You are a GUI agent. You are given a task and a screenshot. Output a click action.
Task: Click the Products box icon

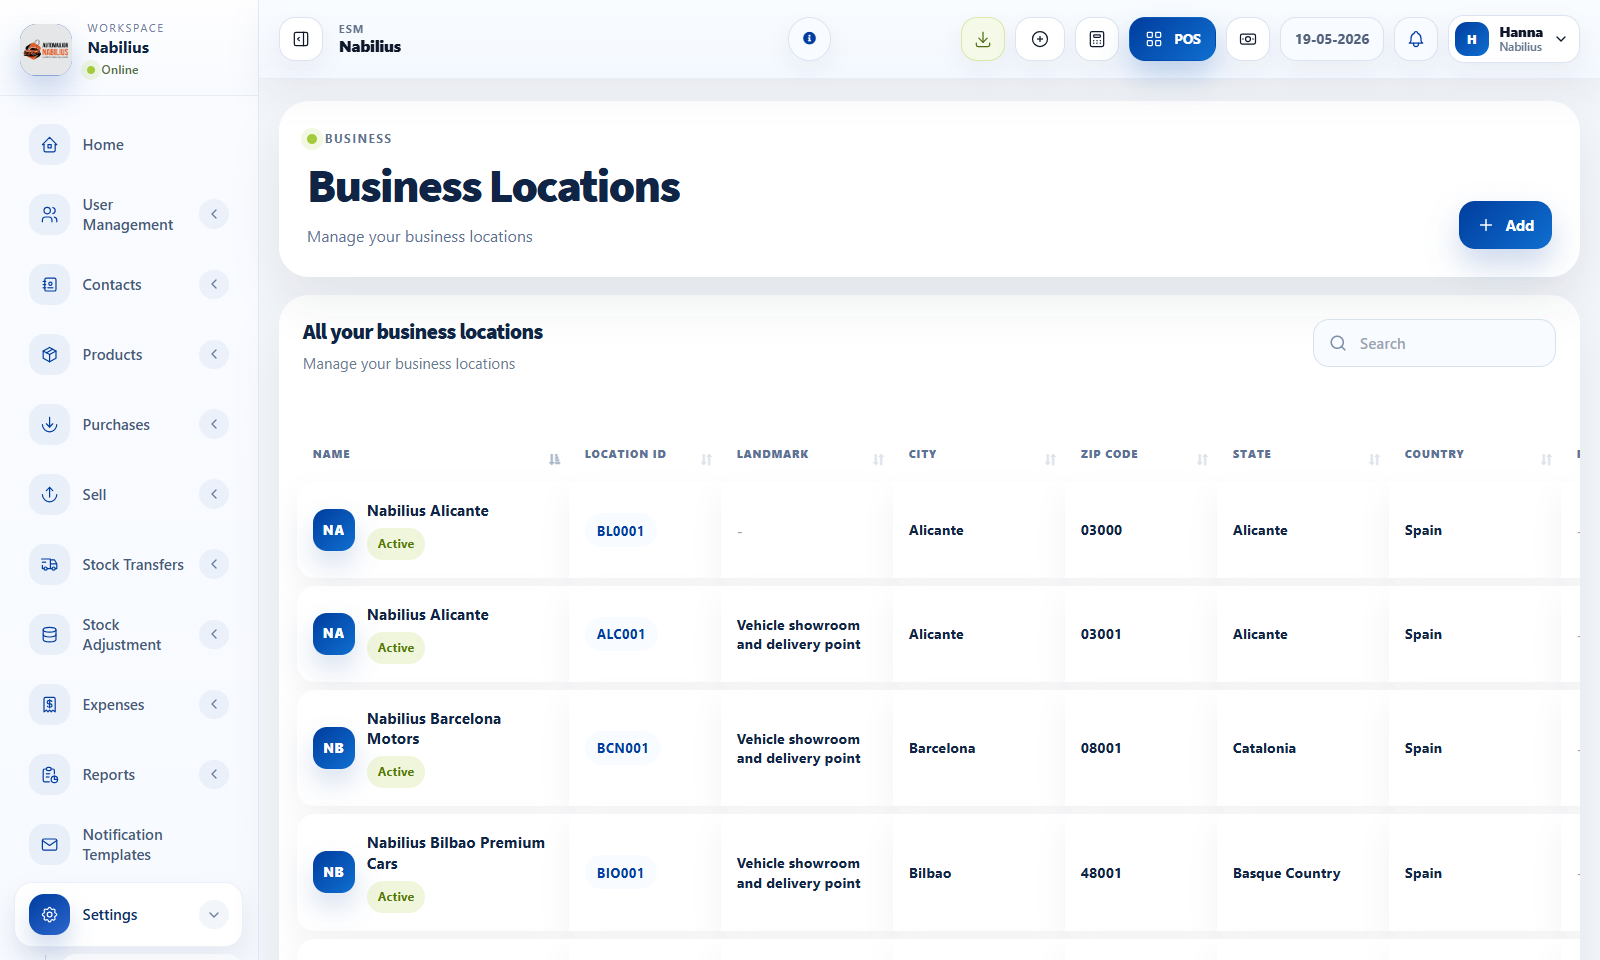[49, 354]
